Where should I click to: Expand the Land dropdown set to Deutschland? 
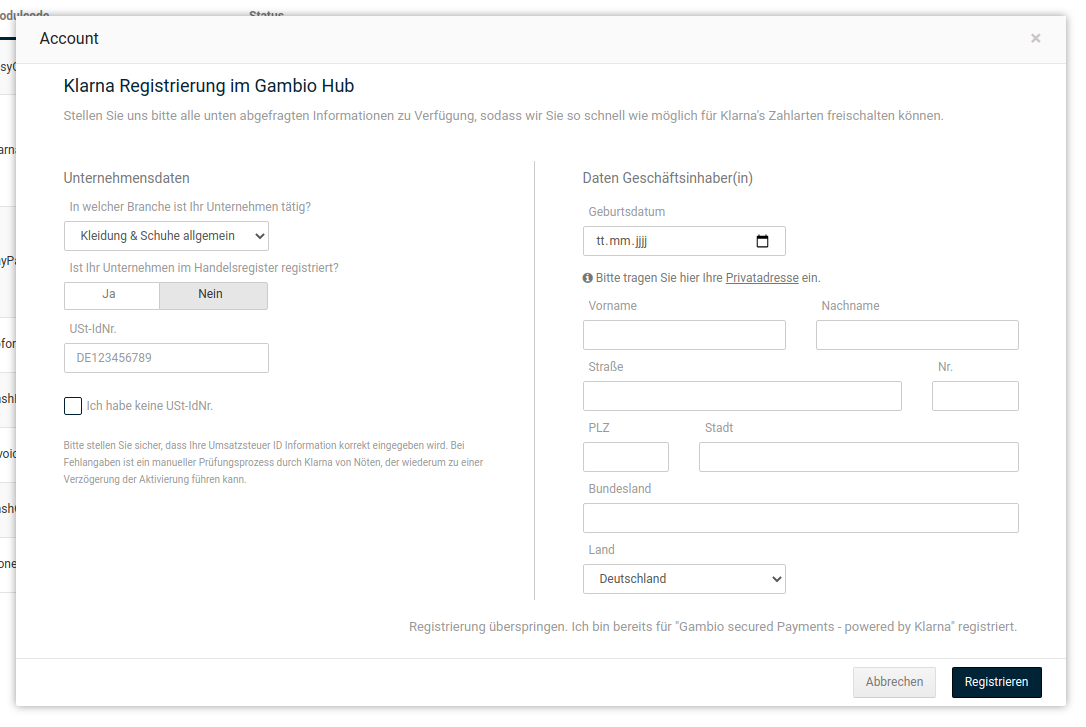coord(684,579)
